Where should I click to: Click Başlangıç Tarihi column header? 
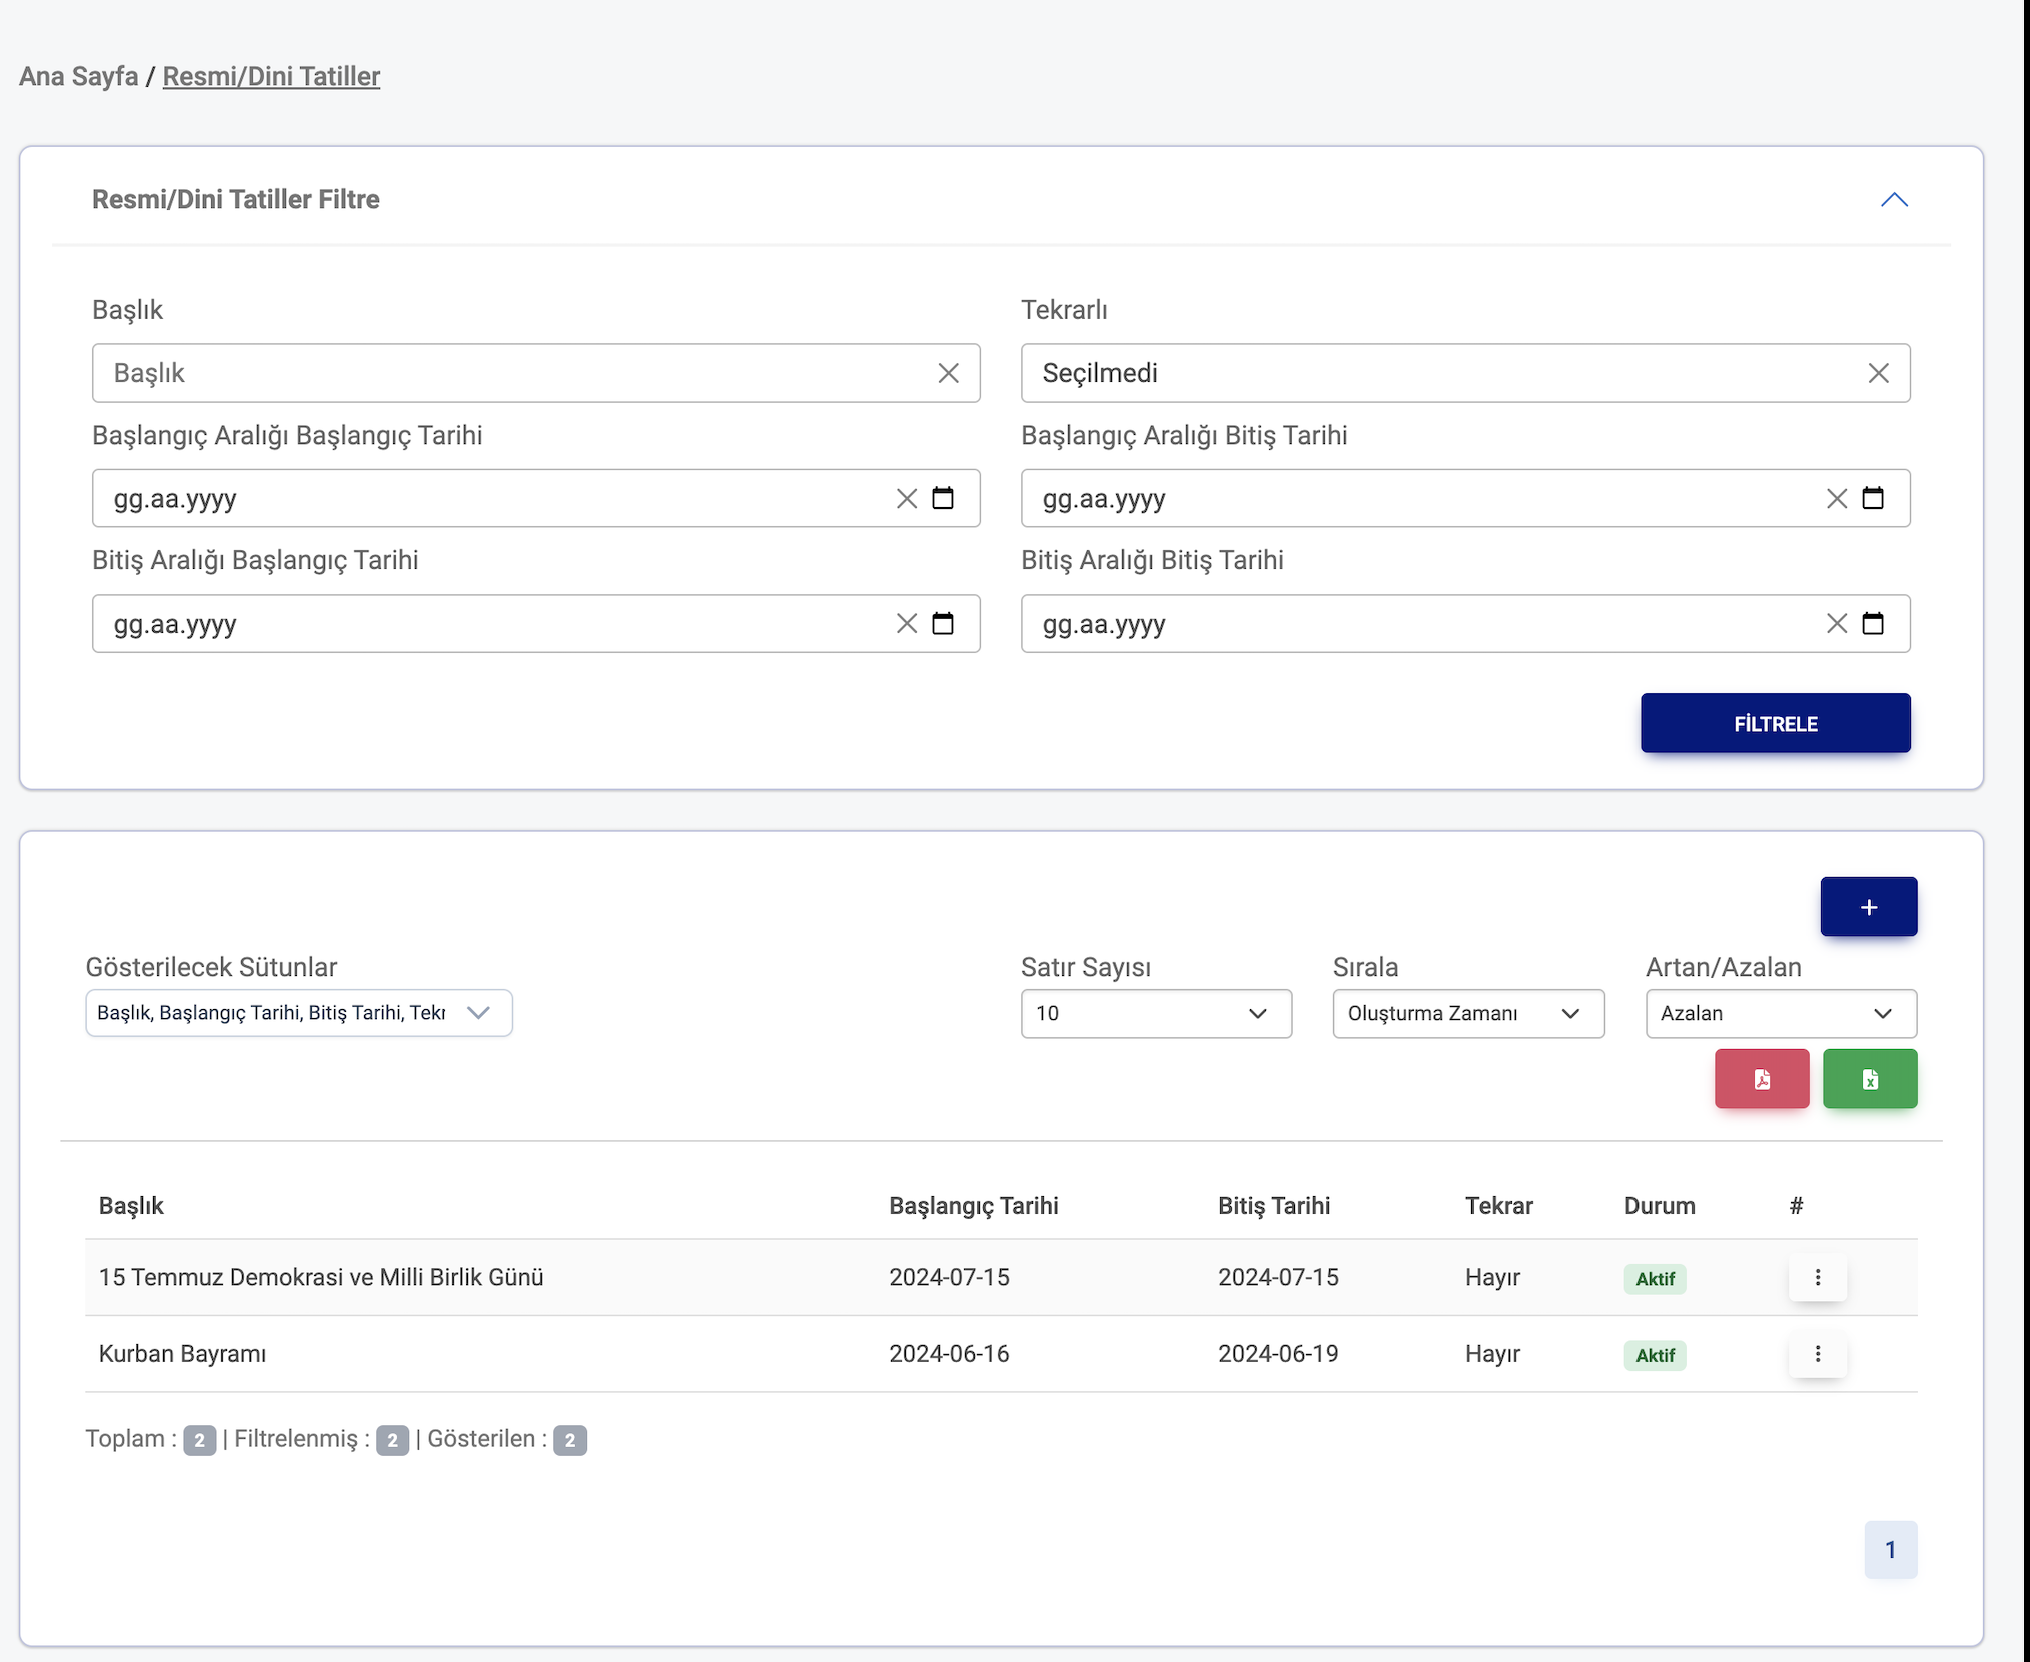973,1206
